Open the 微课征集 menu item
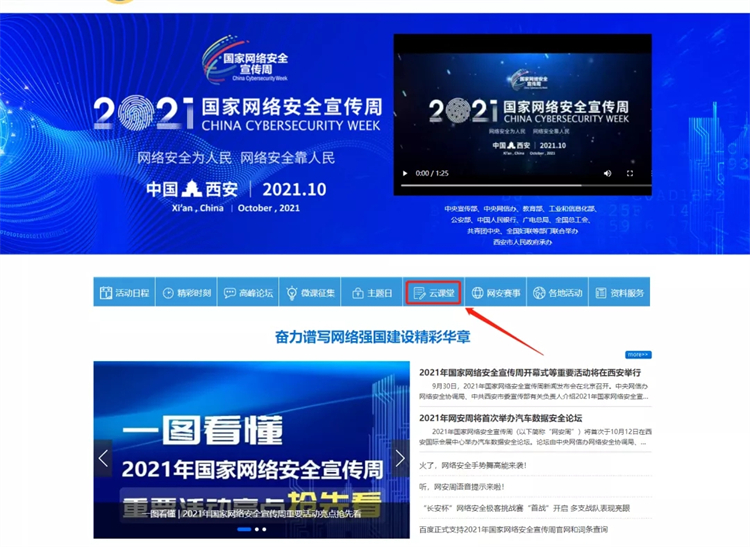Image resolution: width=750 pixels, height=547 pixels. point(310,293)
